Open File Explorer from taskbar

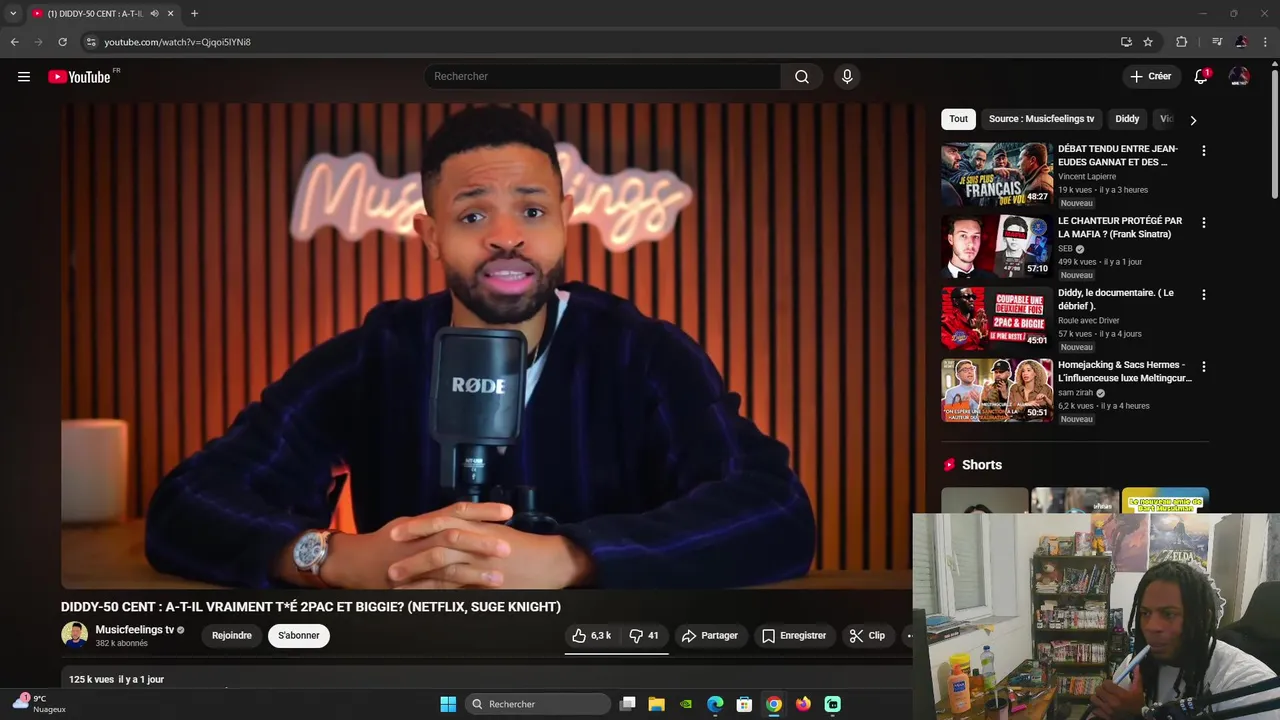coord(656,704)
